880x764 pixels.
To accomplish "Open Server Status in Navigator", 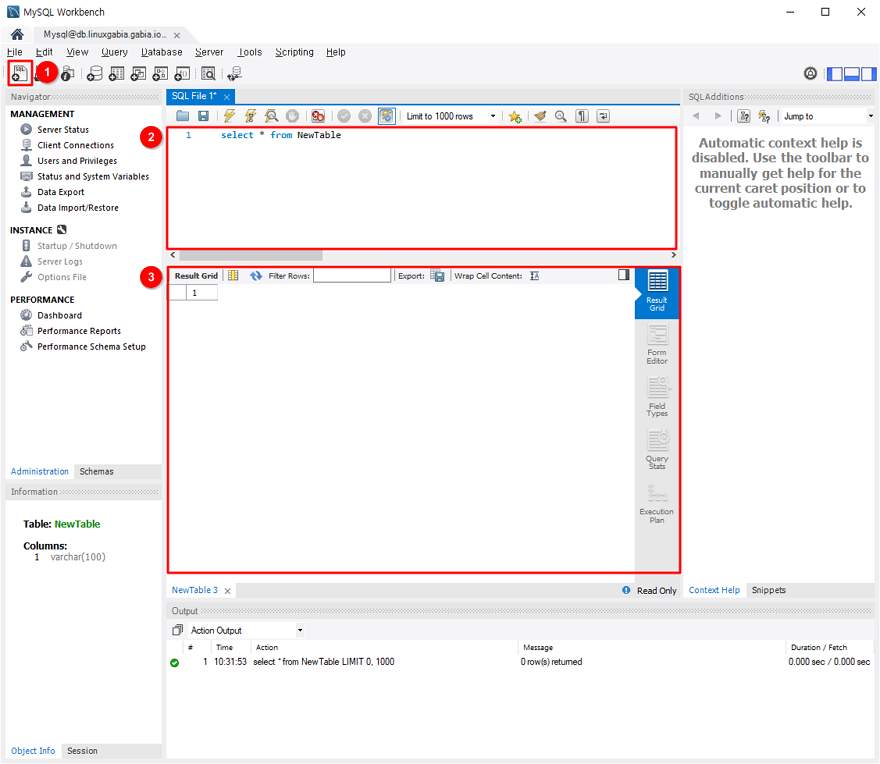I will 63,130.
